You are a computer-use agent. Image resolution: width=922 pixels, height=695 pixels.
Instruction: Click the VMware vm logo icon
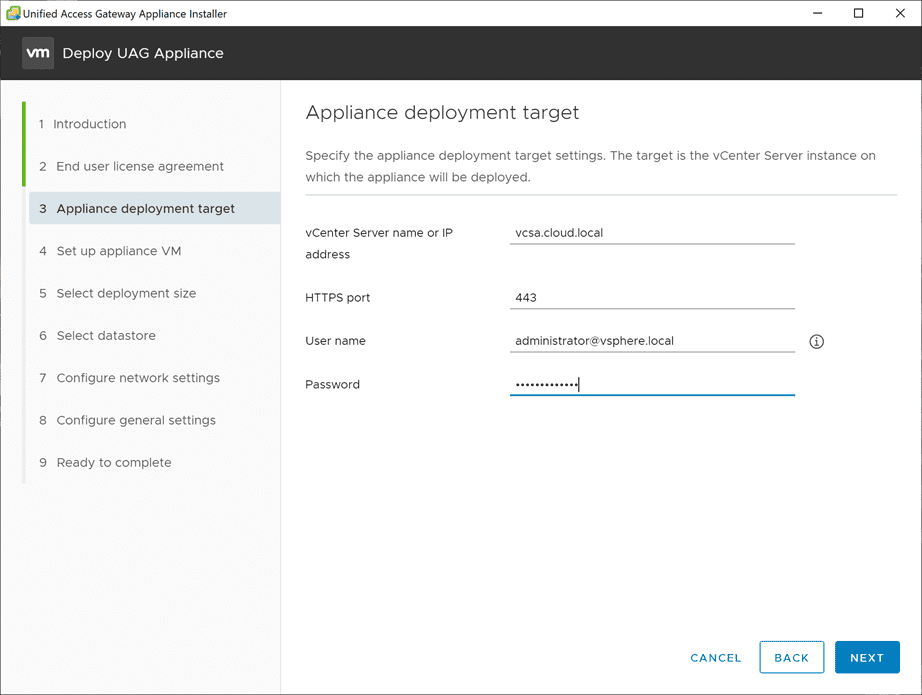pyautogui.click(x=37, y=53)
